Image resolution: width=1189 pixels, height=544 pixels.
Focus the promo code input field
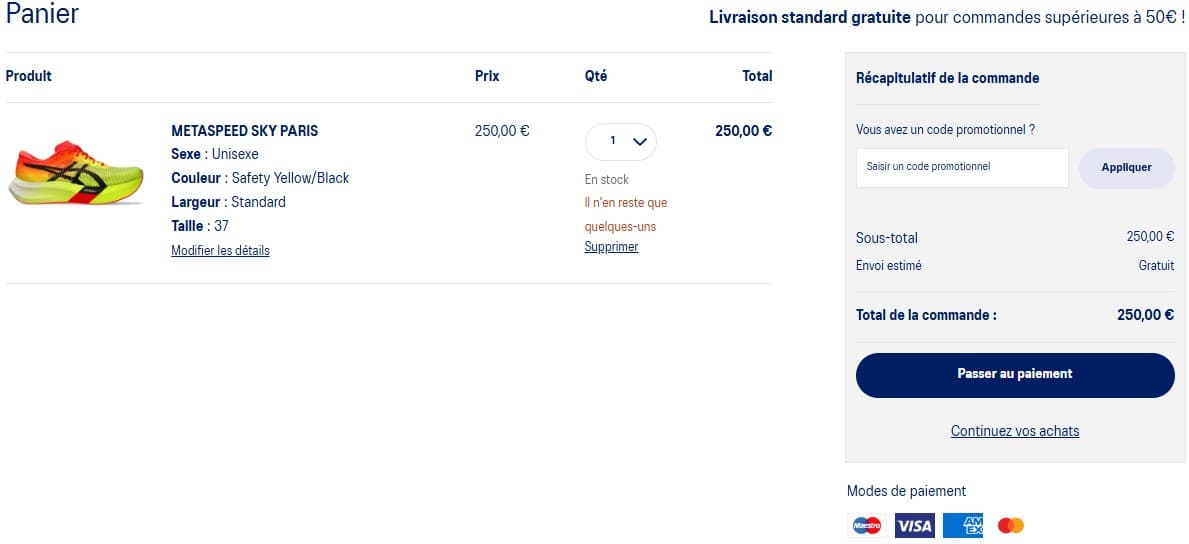click(962, 167)
